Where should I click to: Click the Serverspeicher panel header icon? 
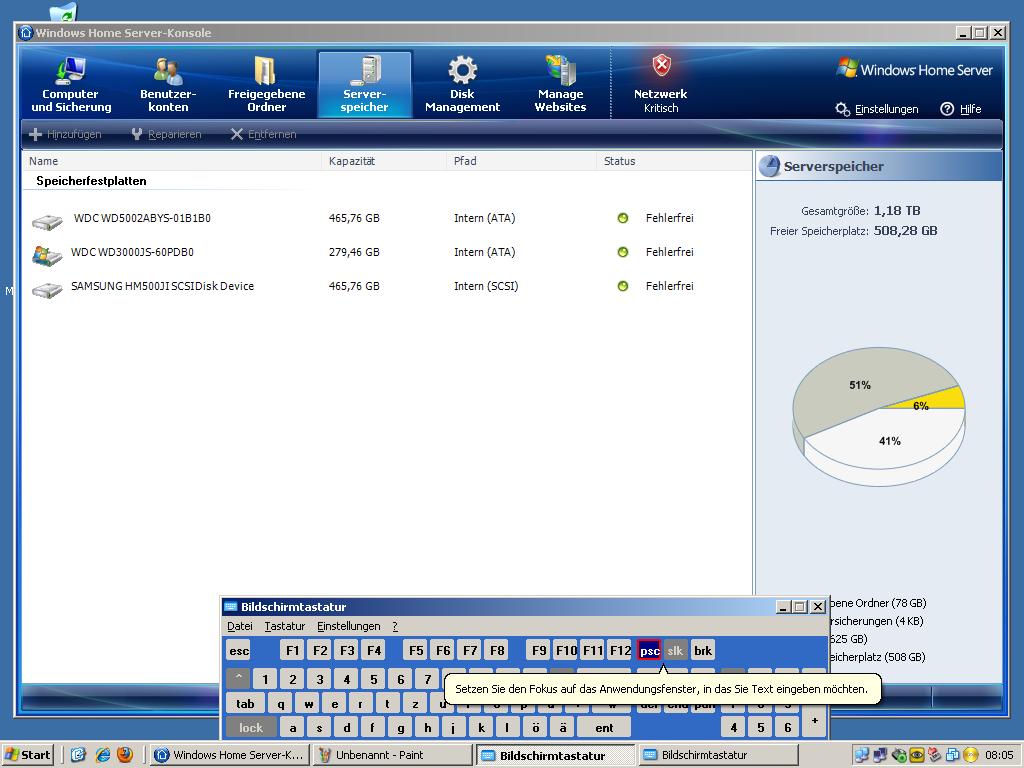pos(769,166)
